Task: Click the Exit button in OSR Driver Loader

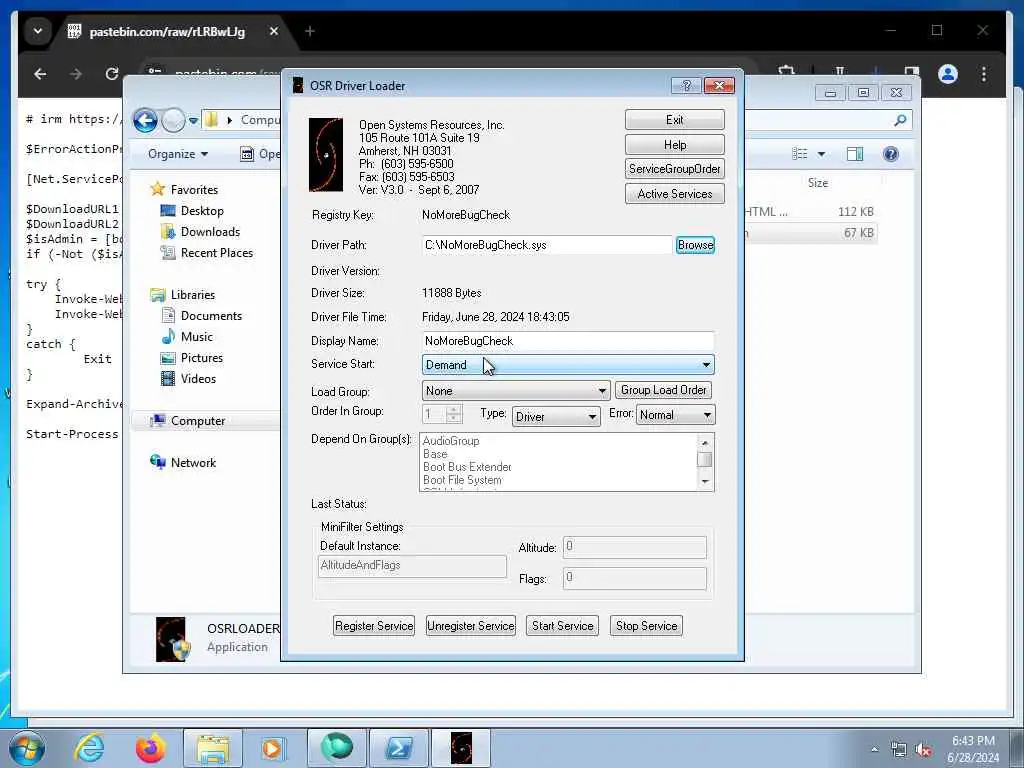Action: (674, 120)
